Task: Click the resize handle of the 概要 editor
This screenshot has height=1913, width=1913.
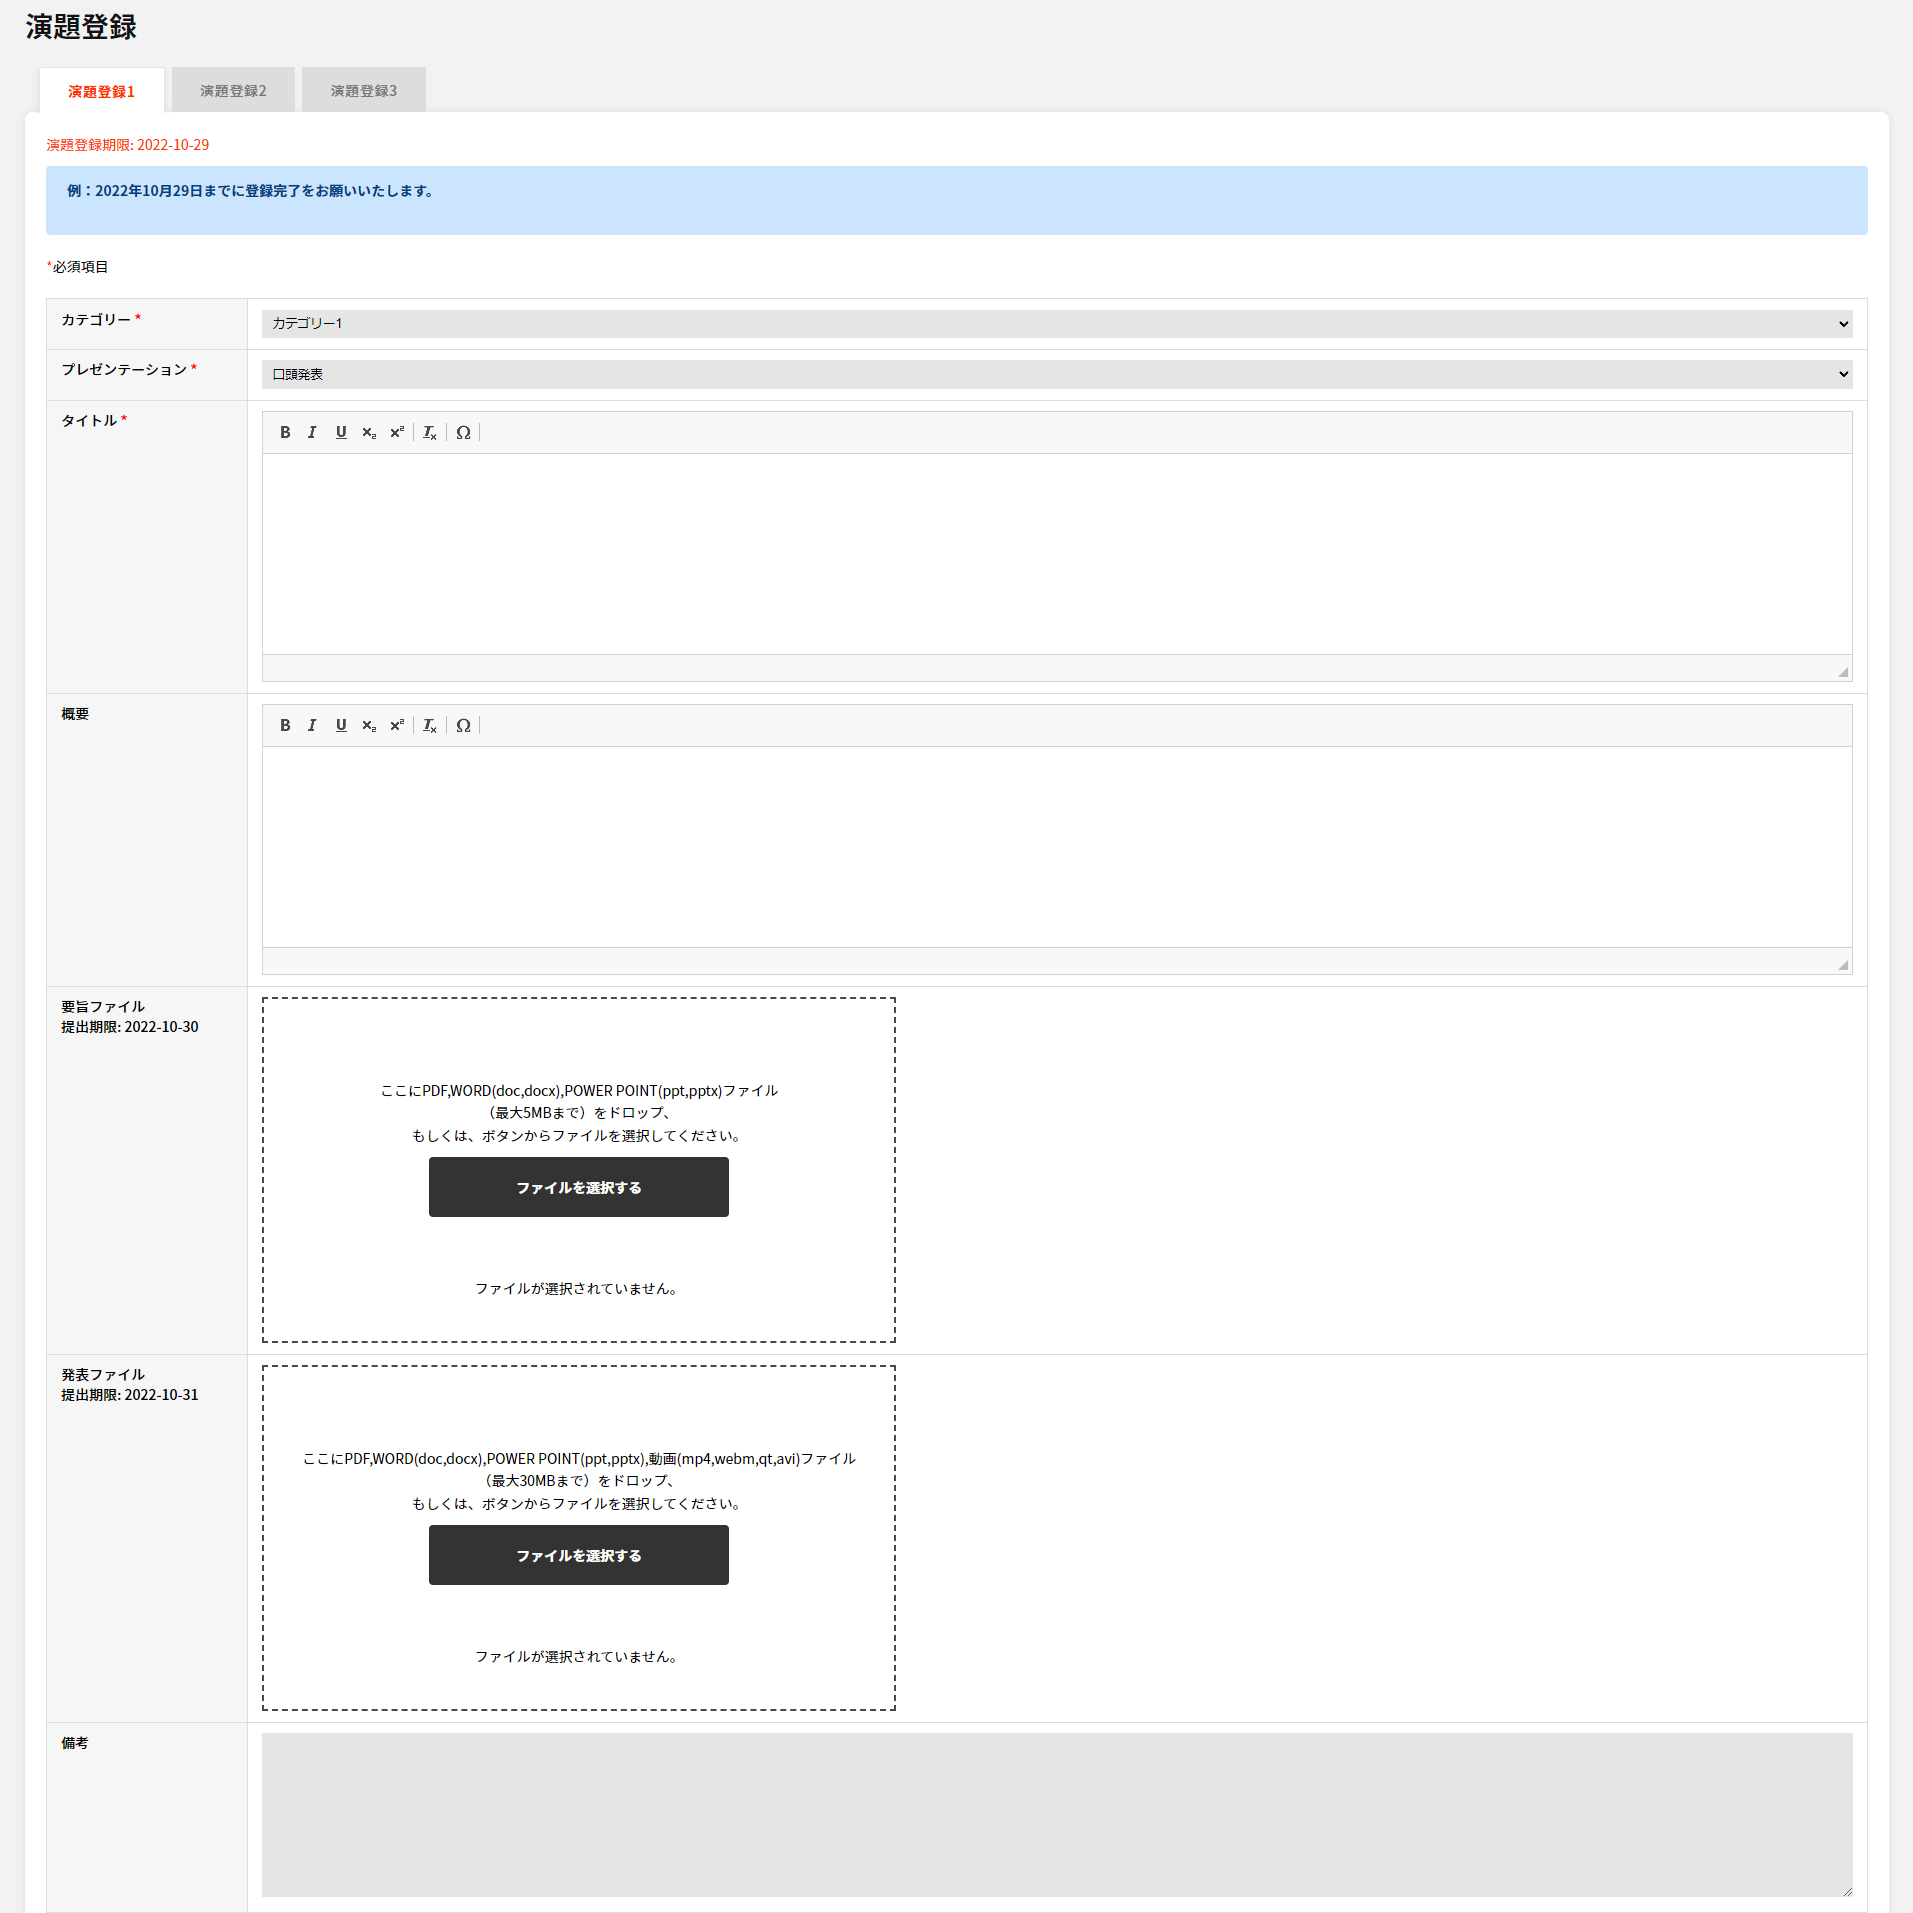Action: pos(1842,965)
